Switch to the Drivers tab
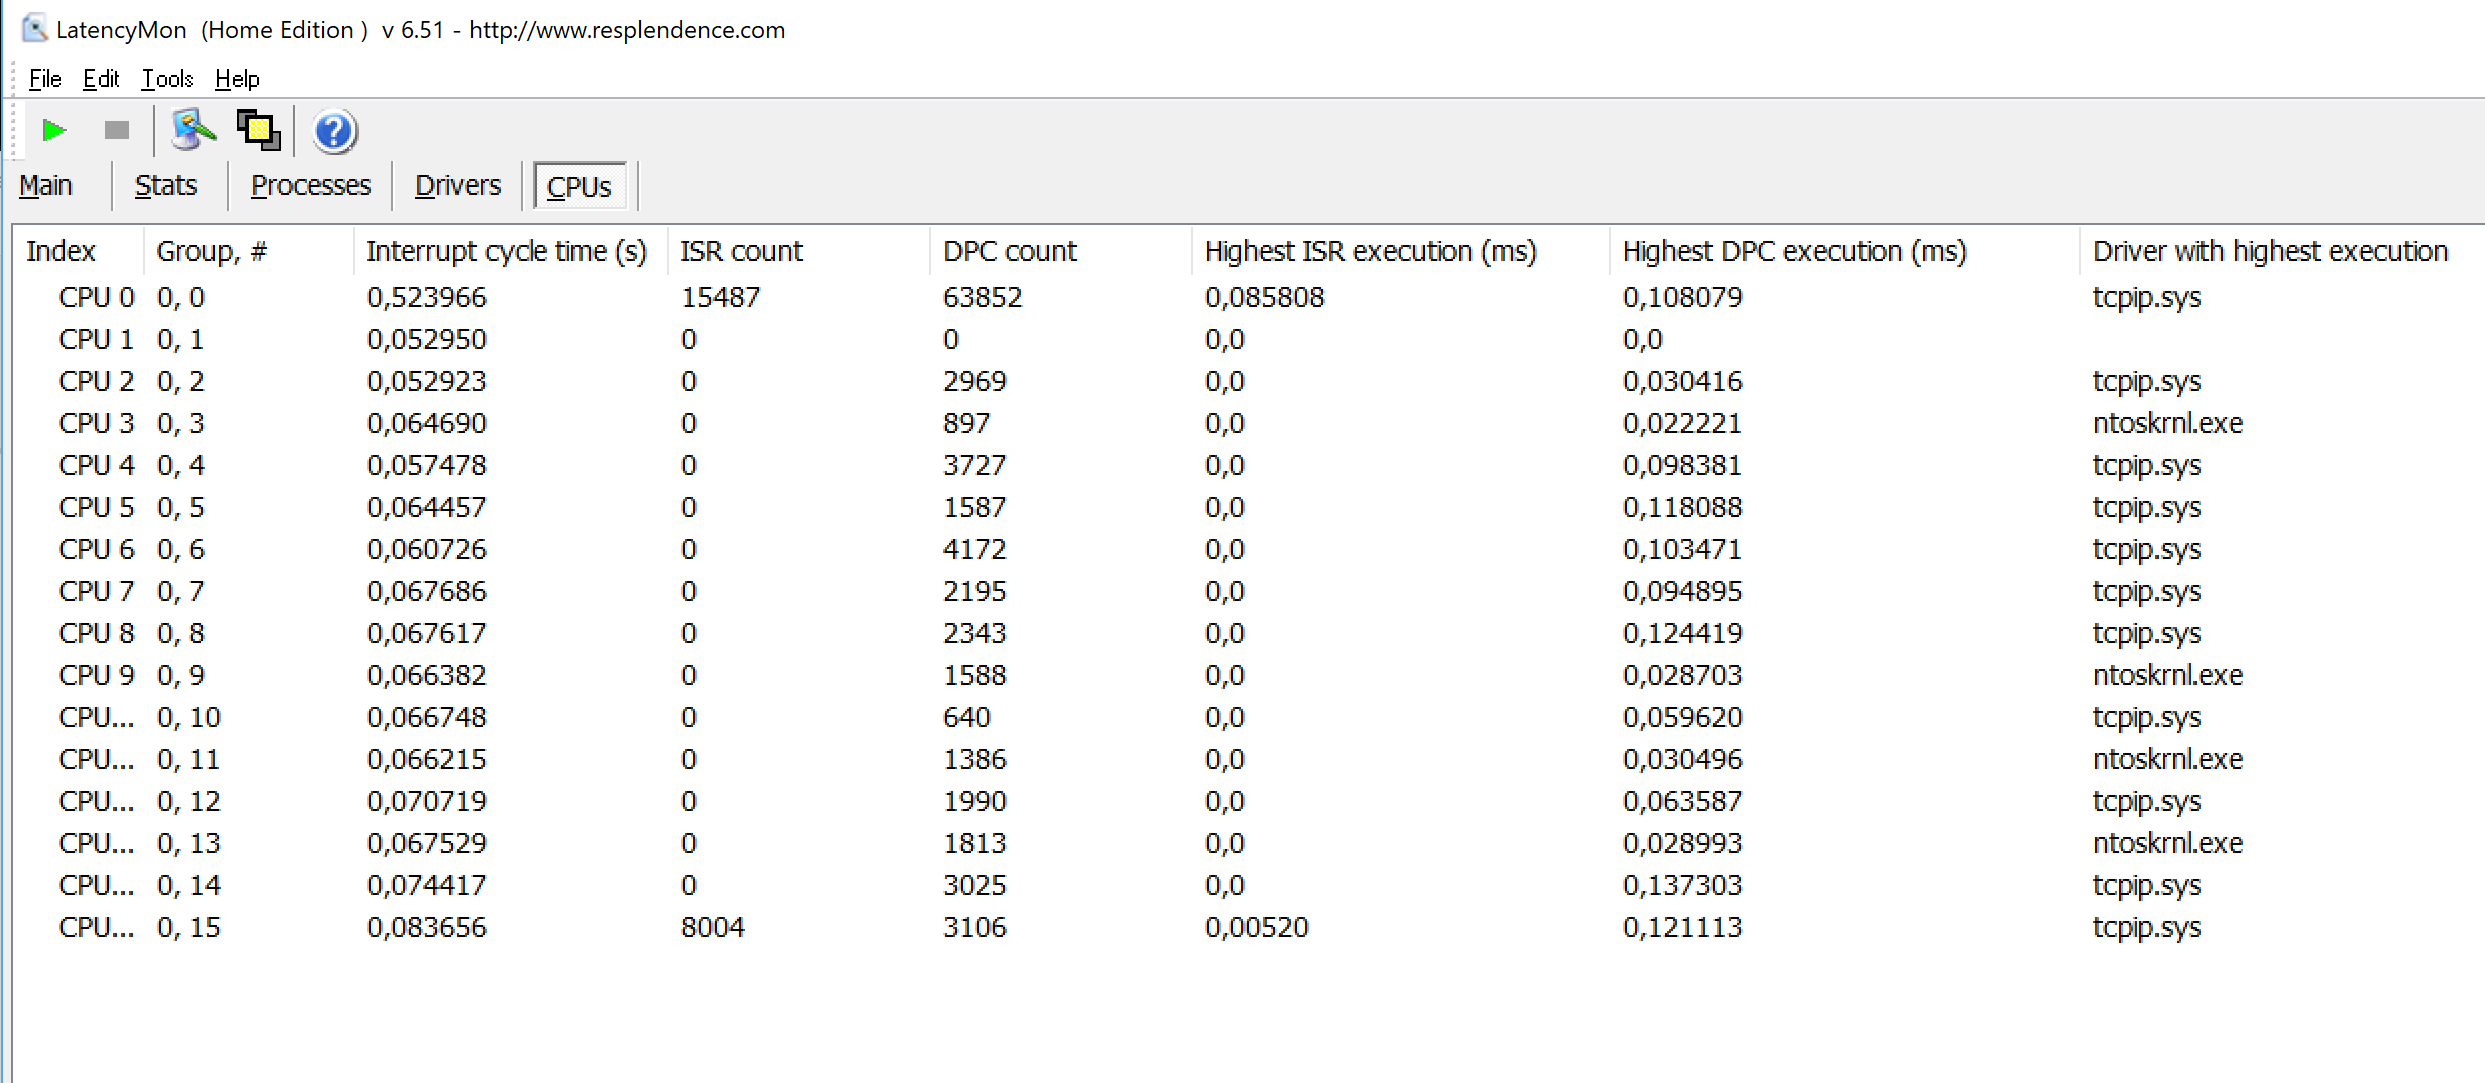 coord(458,186)
